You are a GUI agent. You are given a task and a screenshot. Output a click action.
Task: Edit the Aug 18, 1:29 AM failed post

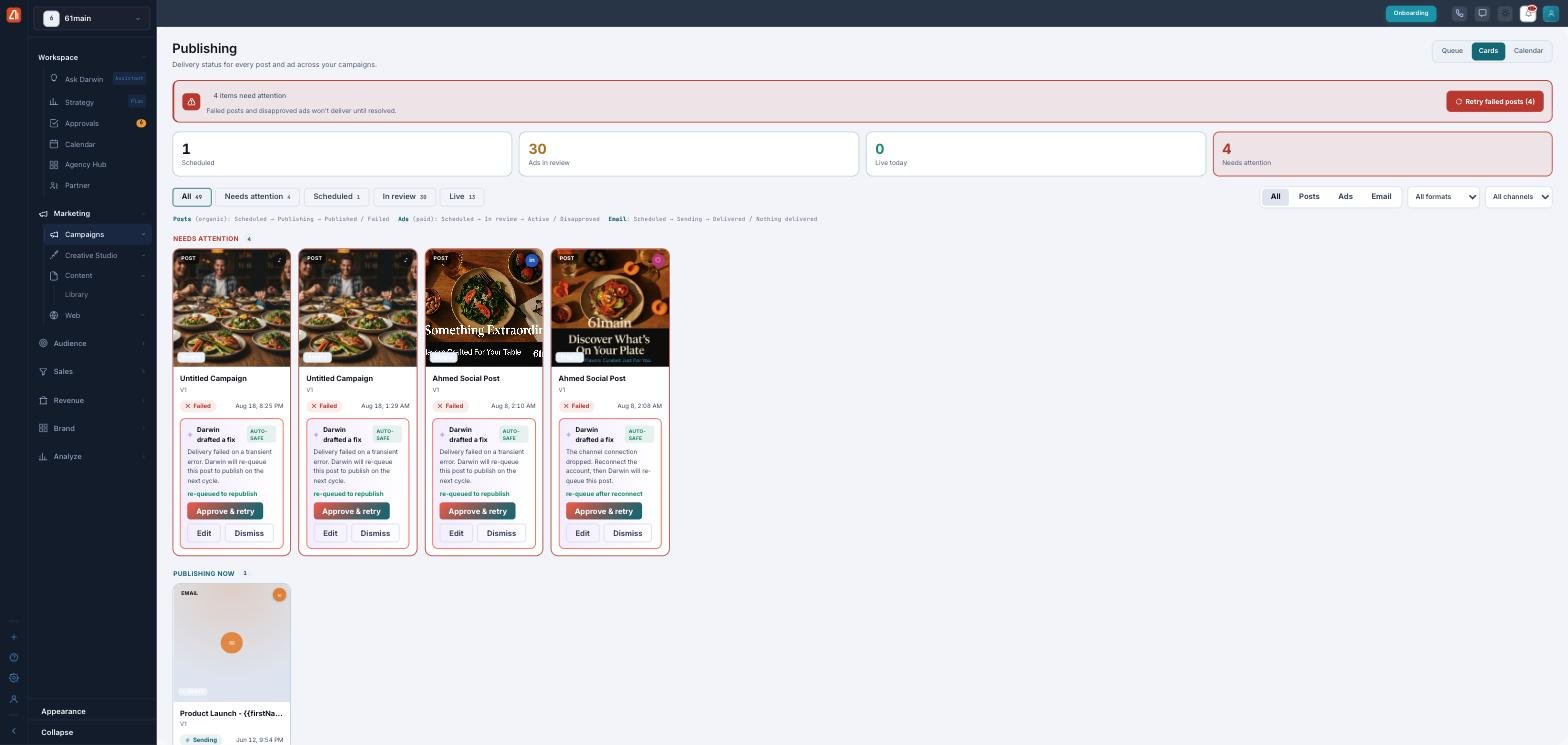330,533
